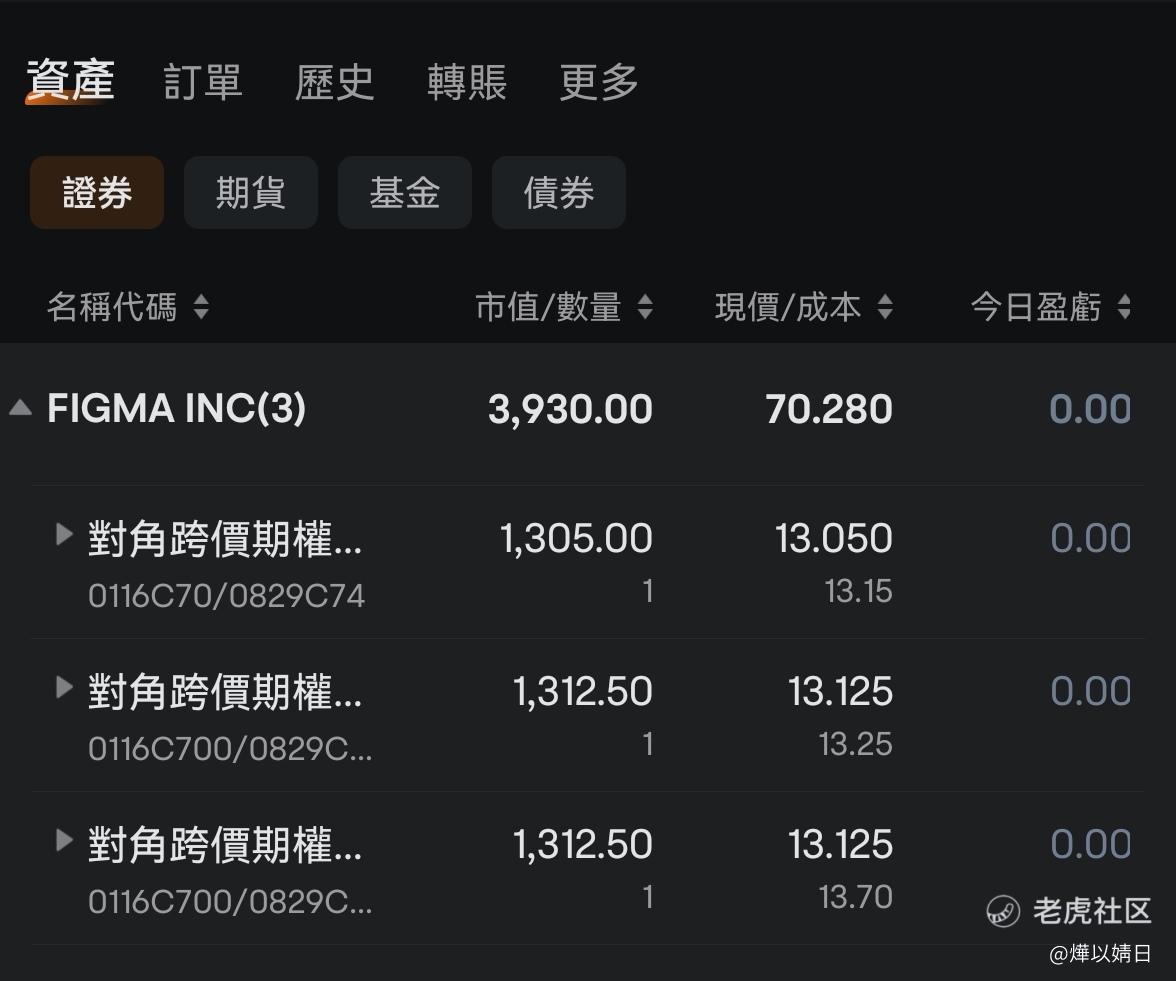Sort by 市值/數量 column arrows
The height and width of the screenshot is (981, 1176).
tap(645, 307)
